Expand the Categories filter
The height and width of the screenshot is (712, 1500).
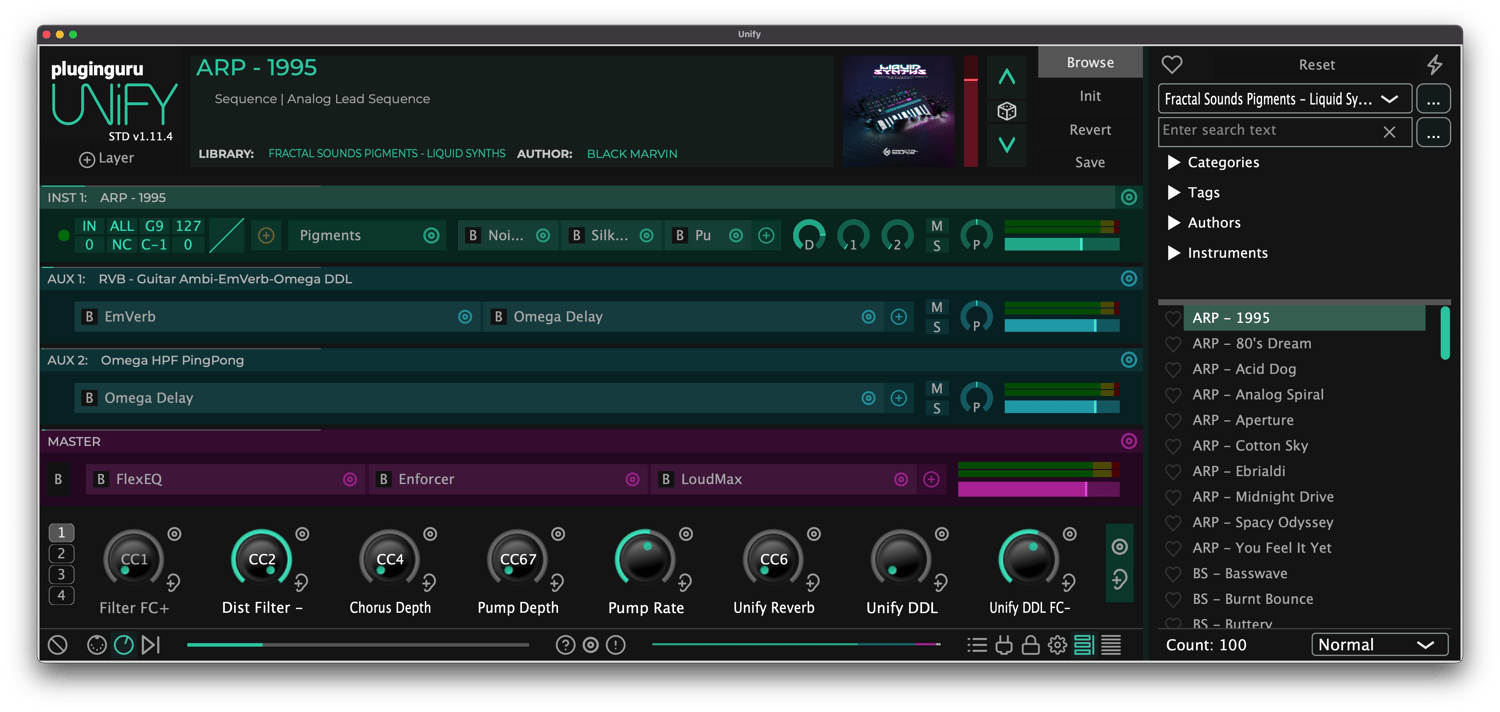pyautogui.click(x=1174, y=162)
